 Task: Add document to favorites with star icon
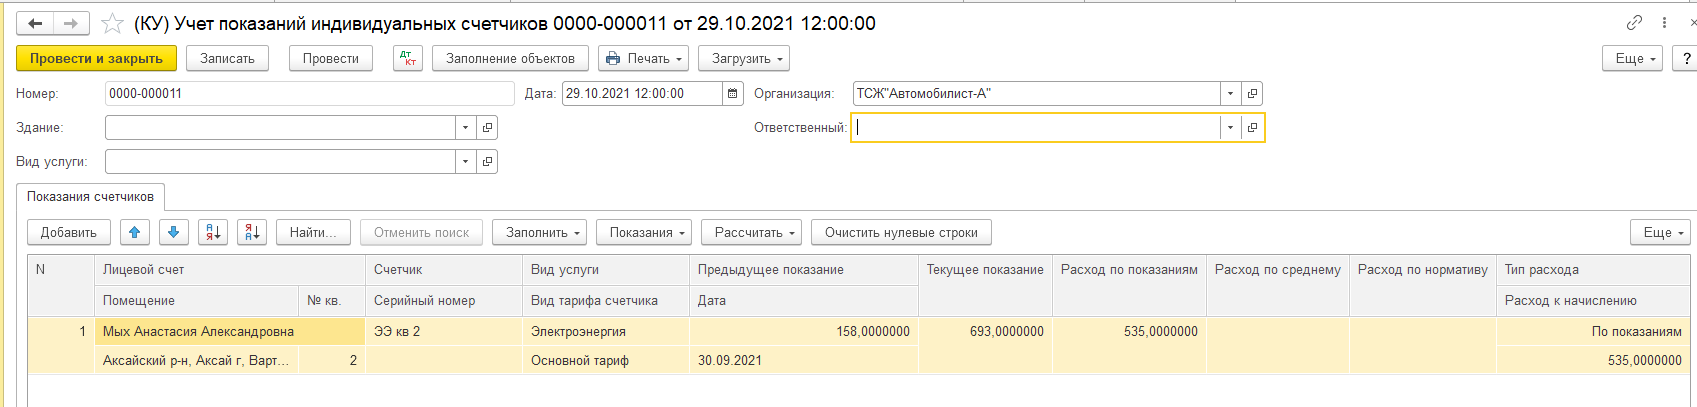[x=113, y=23]
